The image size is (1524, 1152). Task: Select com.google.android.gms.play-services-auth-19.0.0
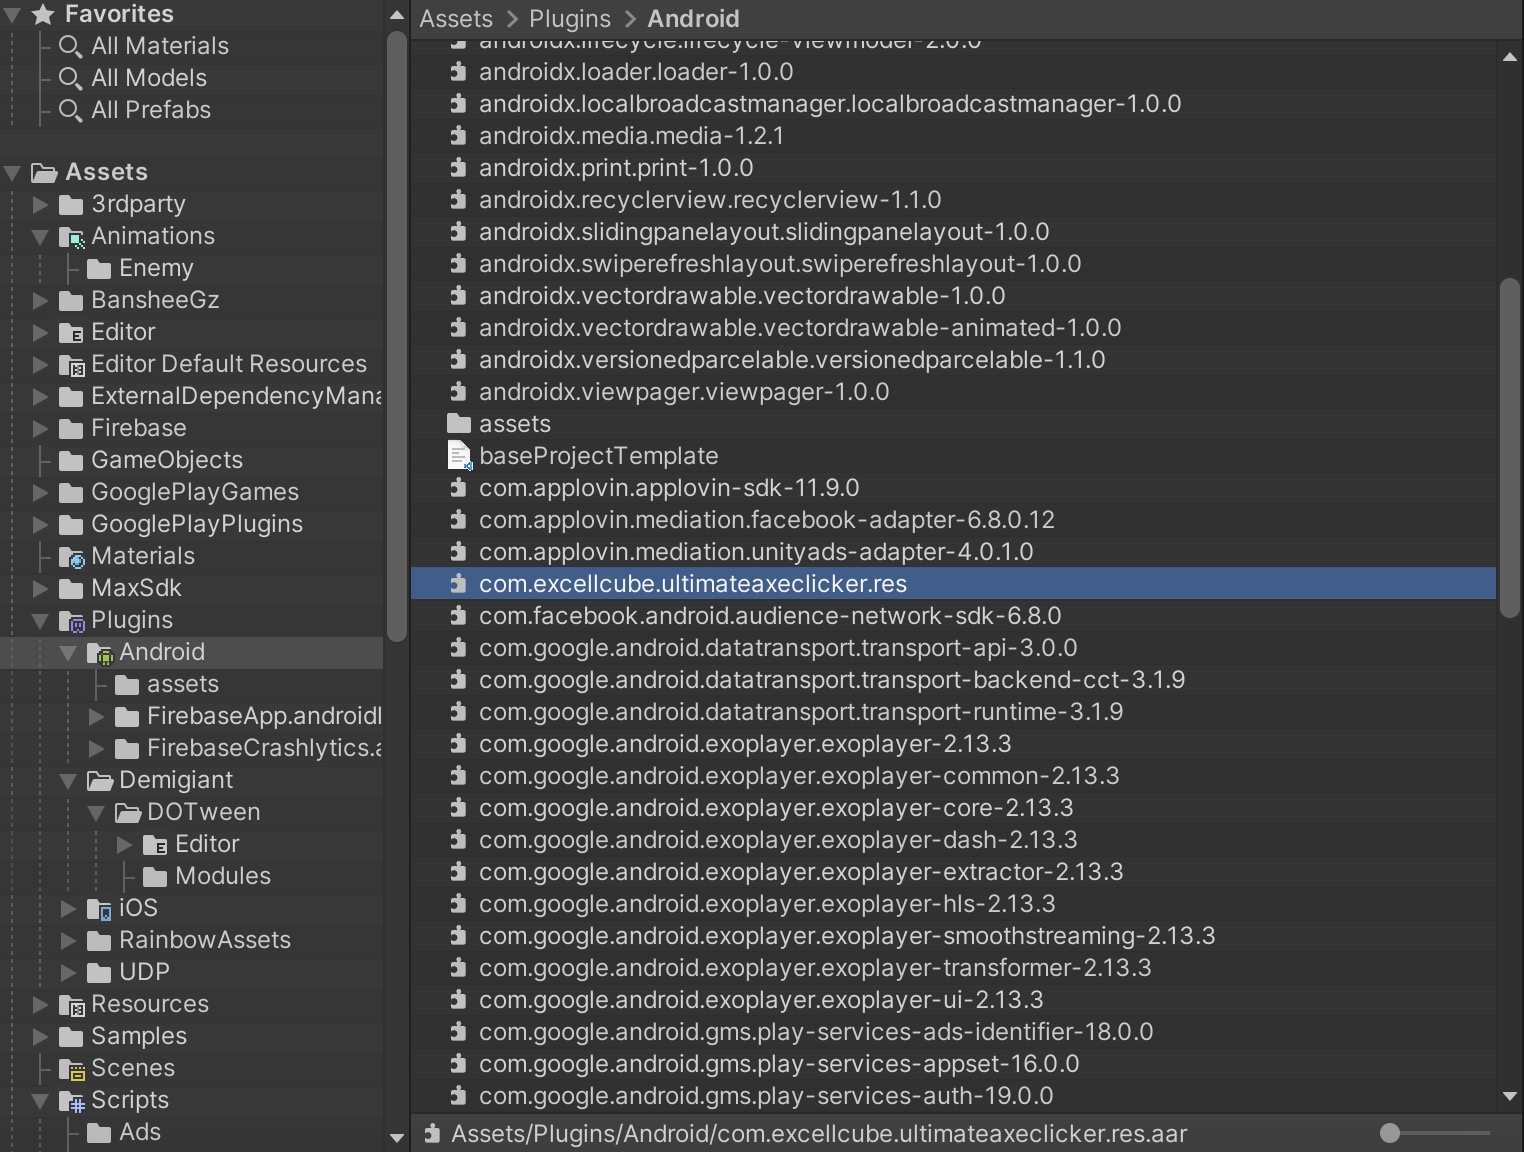pyautogui.click(x=953, y=1096)
